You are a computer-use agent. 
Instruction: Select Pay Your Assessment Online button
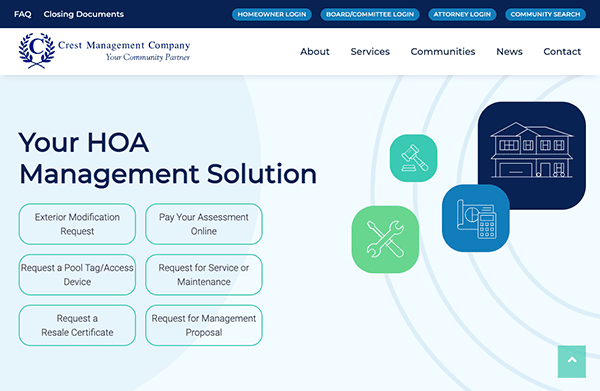point(204,224)
